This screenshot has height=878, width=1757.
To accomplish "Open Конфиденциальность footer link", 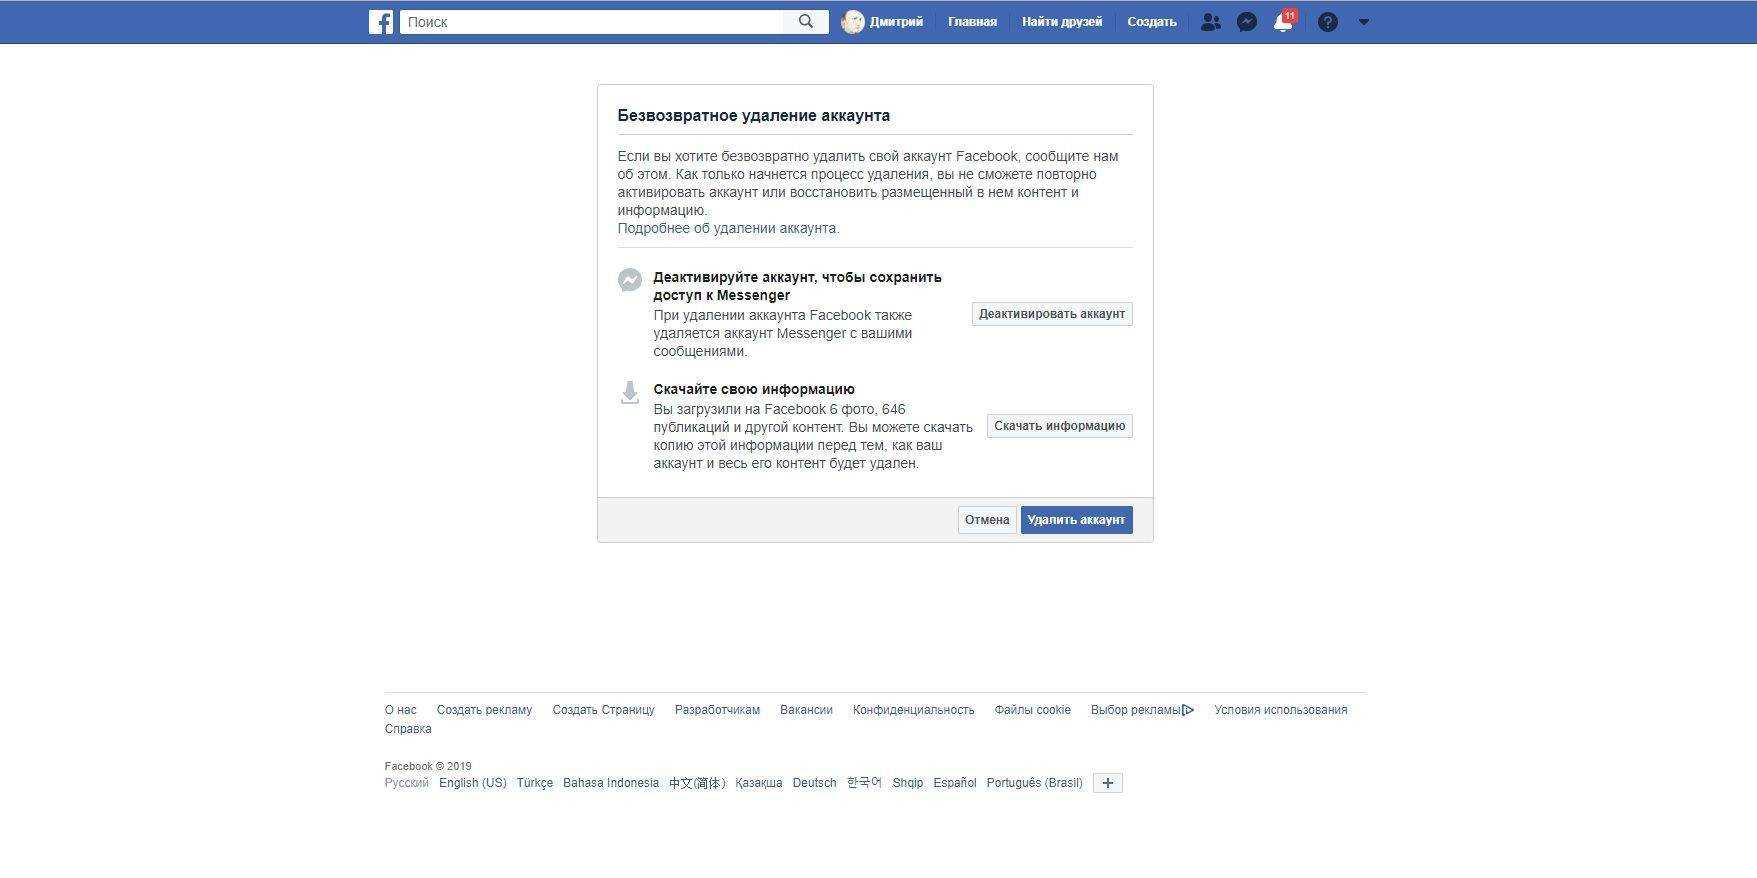I will (x=913, y=710).
